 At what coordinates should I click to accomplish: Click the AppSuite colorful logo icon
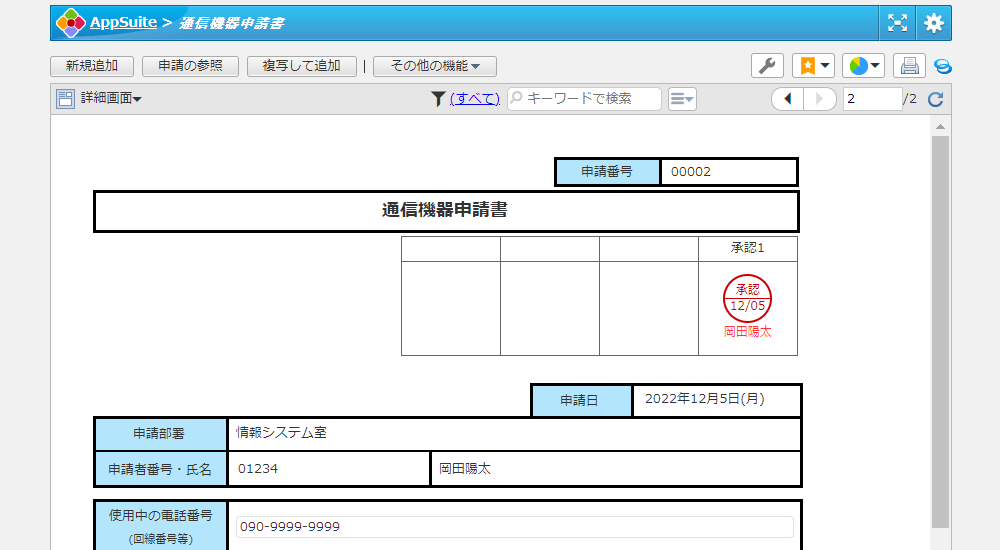(x=71, y=22)
